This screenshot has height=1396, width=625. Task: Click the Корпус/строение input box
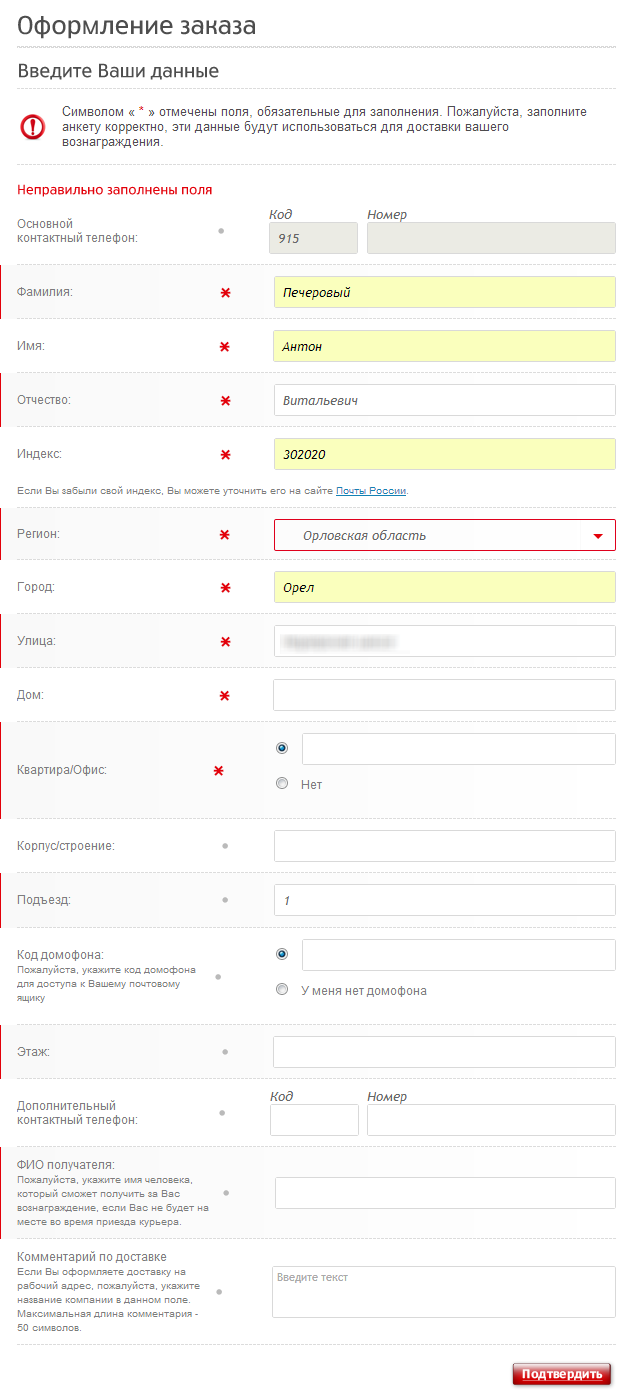coord(444,846)
